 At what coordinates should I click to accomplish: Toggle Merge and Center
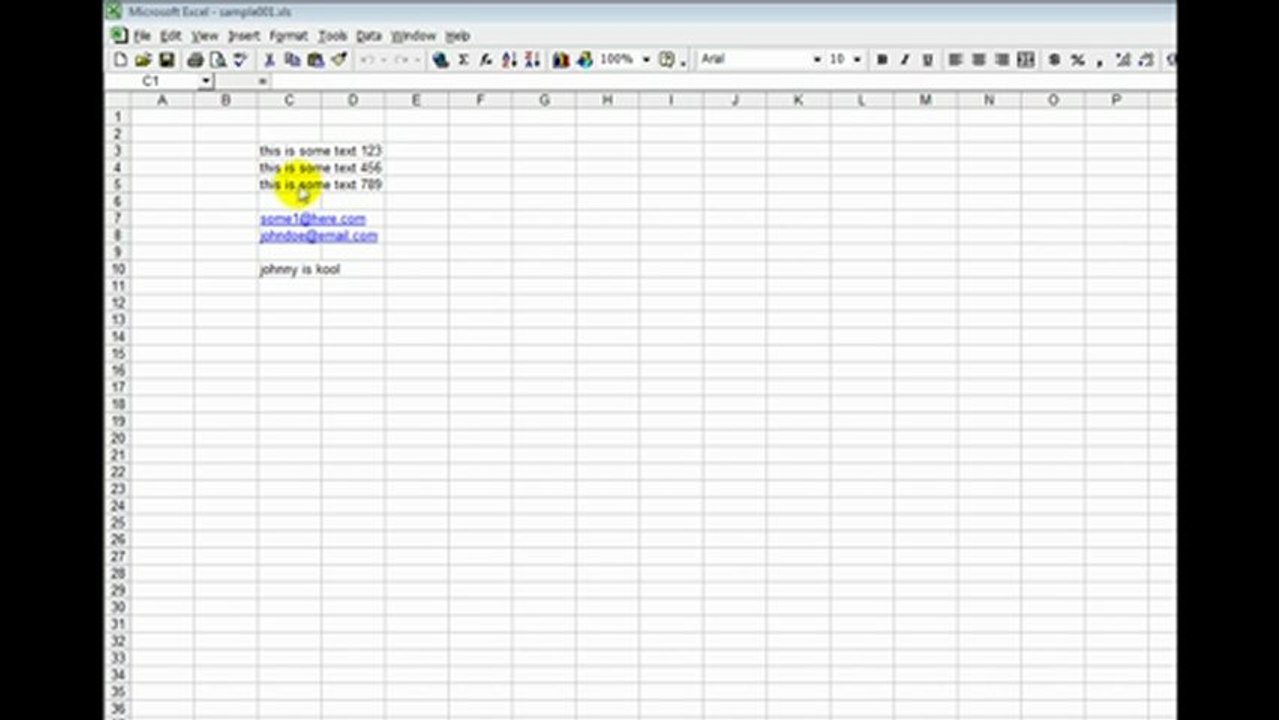point(1025,60)
